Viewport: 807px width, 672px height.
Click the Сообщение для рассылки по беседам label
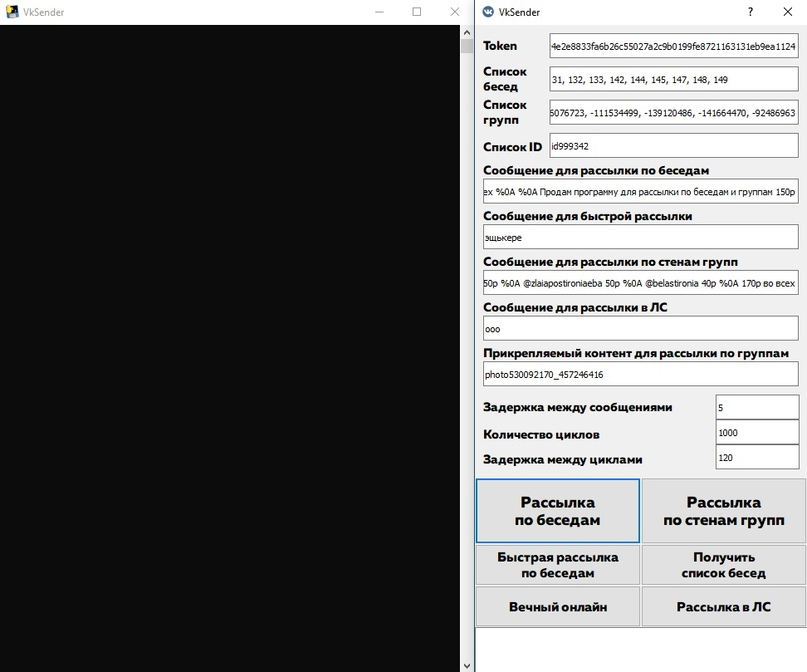tap(596, 170)
